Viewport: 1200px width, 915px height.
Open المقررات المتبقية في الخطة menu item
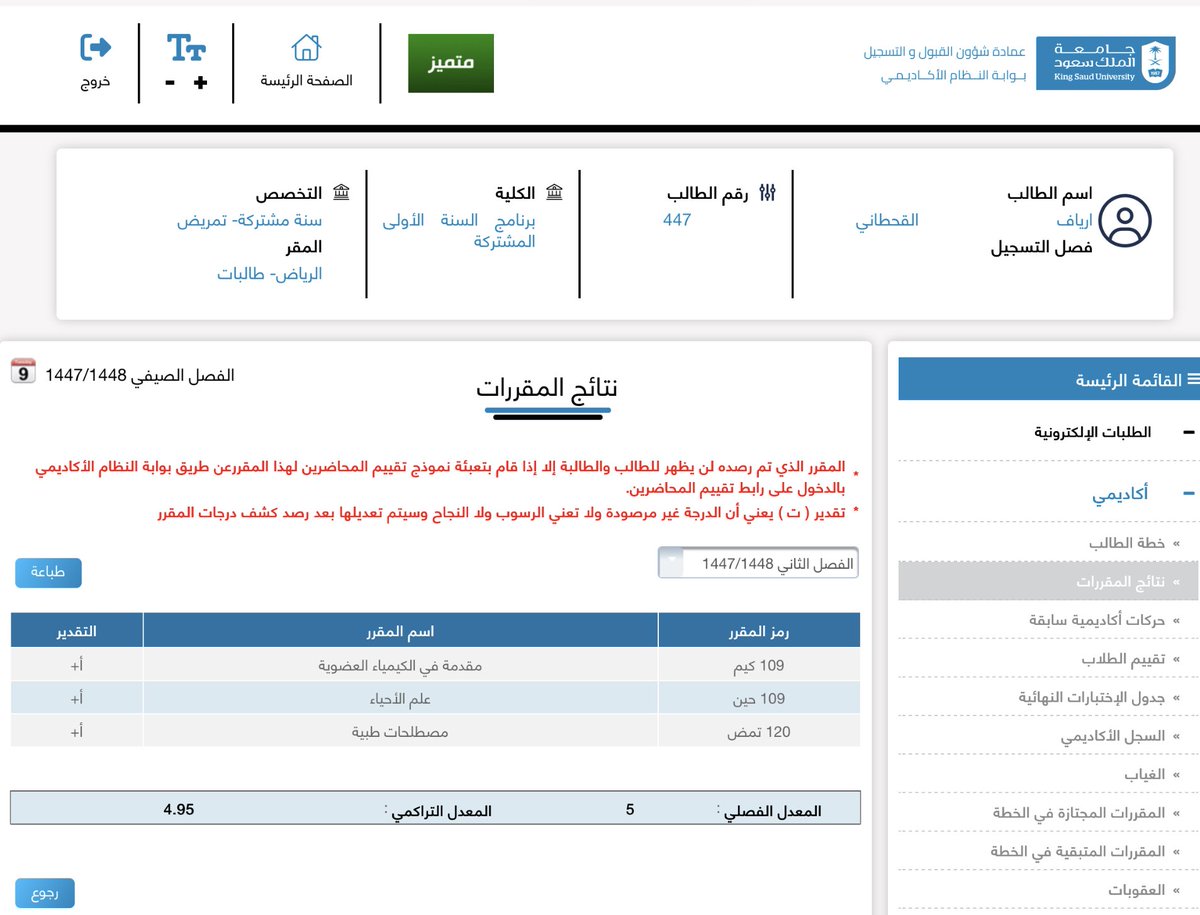click(1078, 851)
